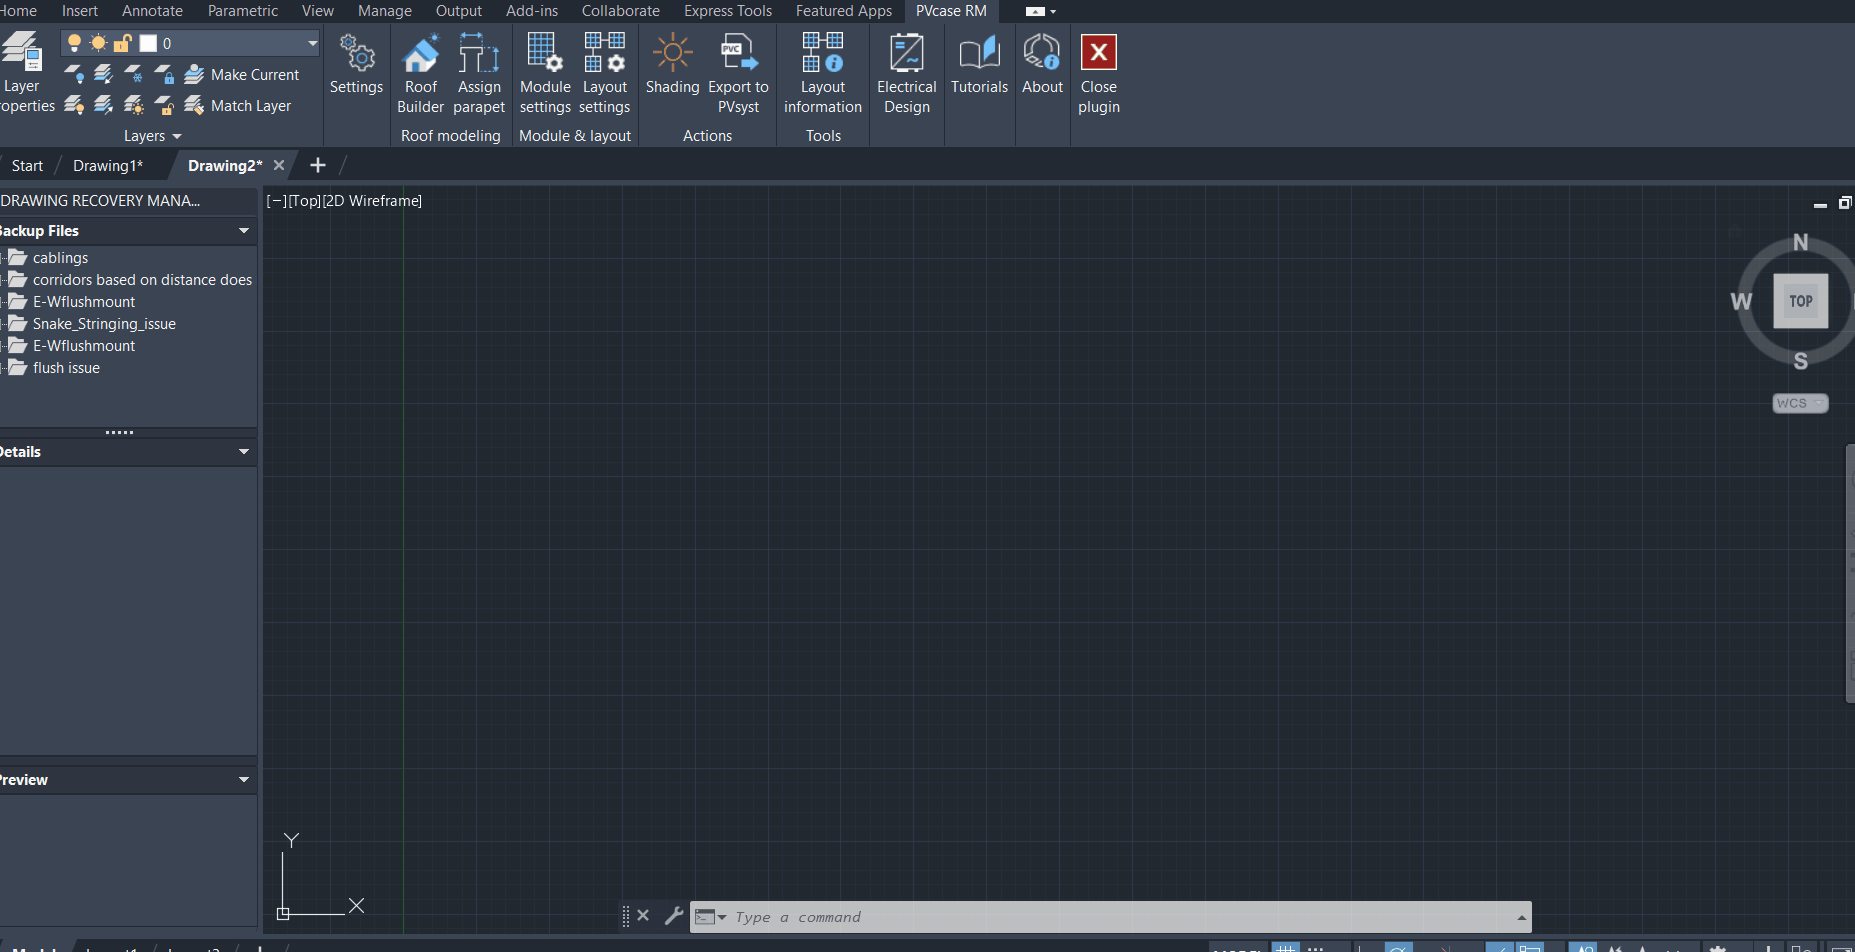Switch to the Annotate ribbon tab

pyautogui.click(x=152, y=11)
